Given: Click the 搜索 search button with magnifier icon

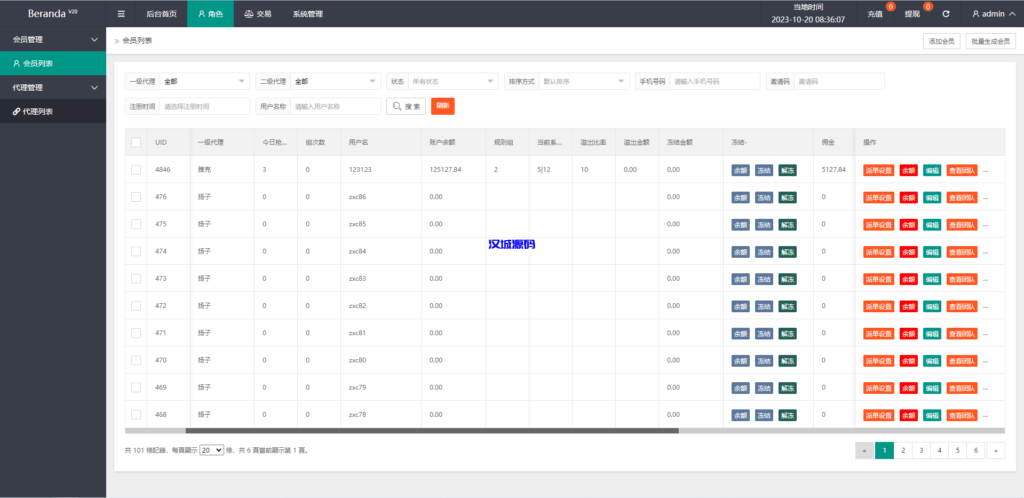Looking at the screenshot, I should coord(406,106).
